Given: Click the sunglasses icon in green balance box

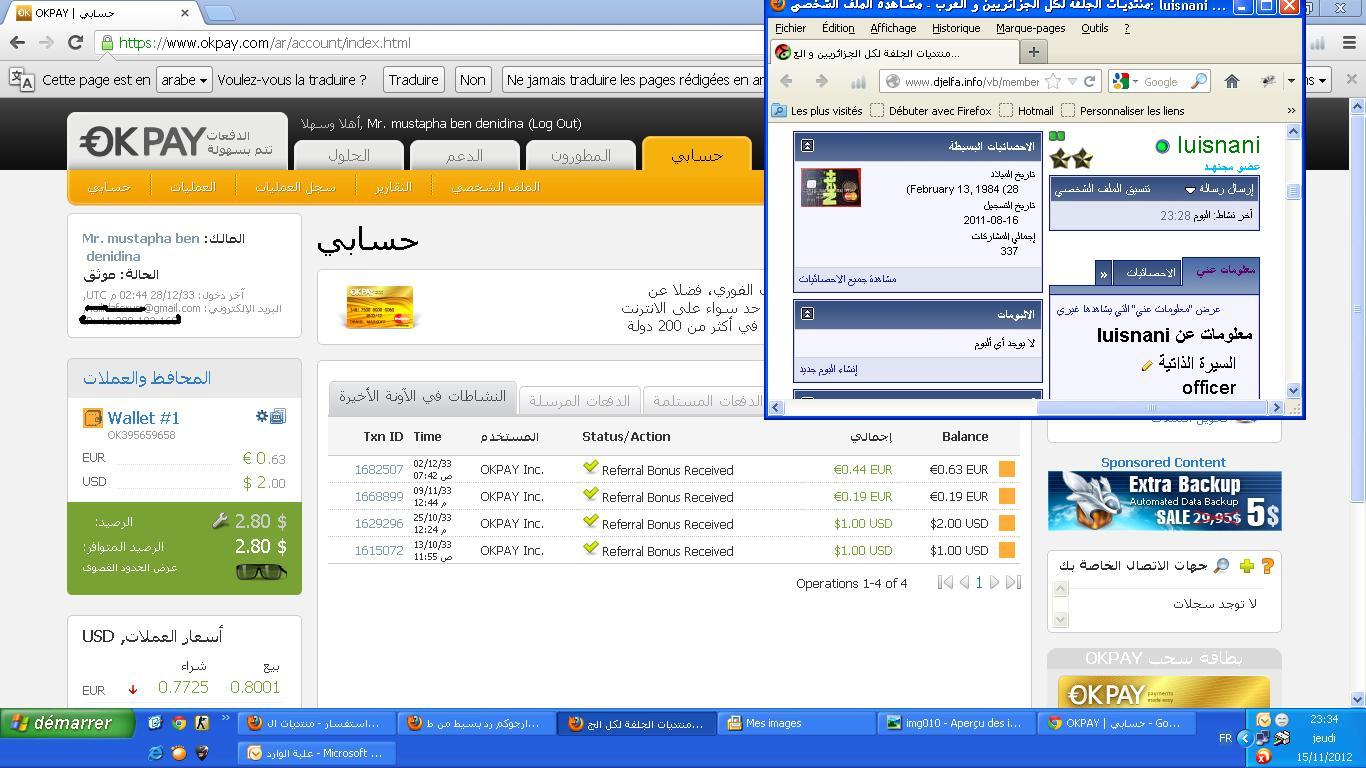Looking at the screenshot, I should [x=261, y=571].
